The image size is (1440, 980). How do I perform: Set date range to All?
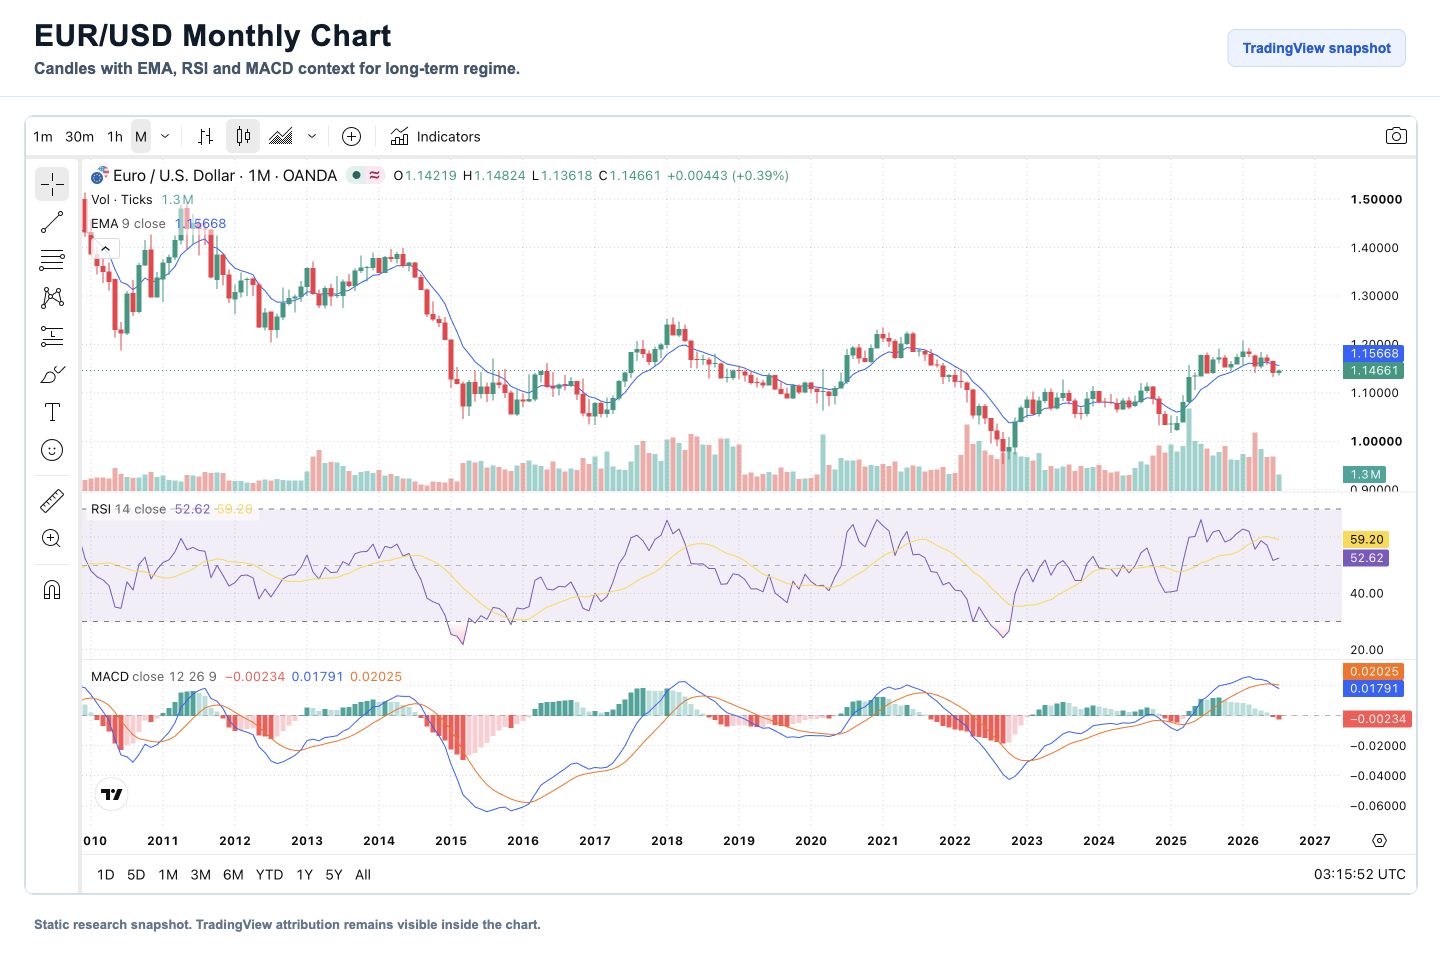tap(363, 874)
